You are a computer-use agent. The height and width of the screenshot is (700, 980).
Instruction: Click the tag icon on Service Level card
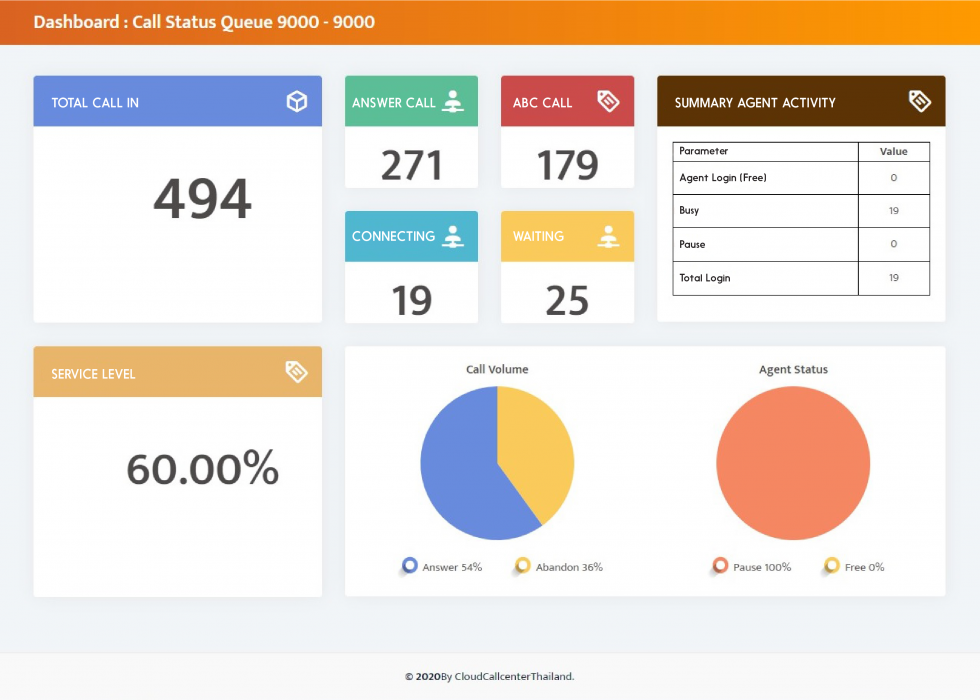tap(296, 372)
